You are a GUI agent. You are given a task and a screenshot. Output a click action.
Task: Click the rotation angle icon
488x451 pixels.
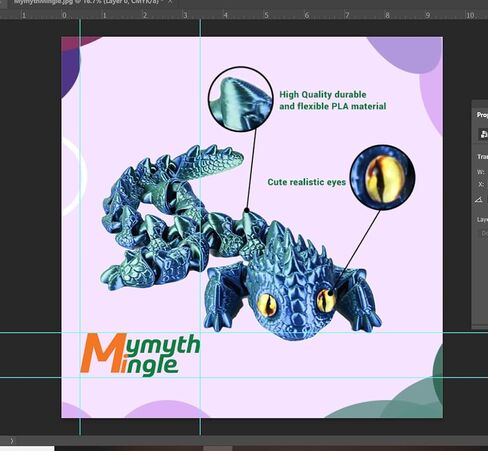point(479,200)
